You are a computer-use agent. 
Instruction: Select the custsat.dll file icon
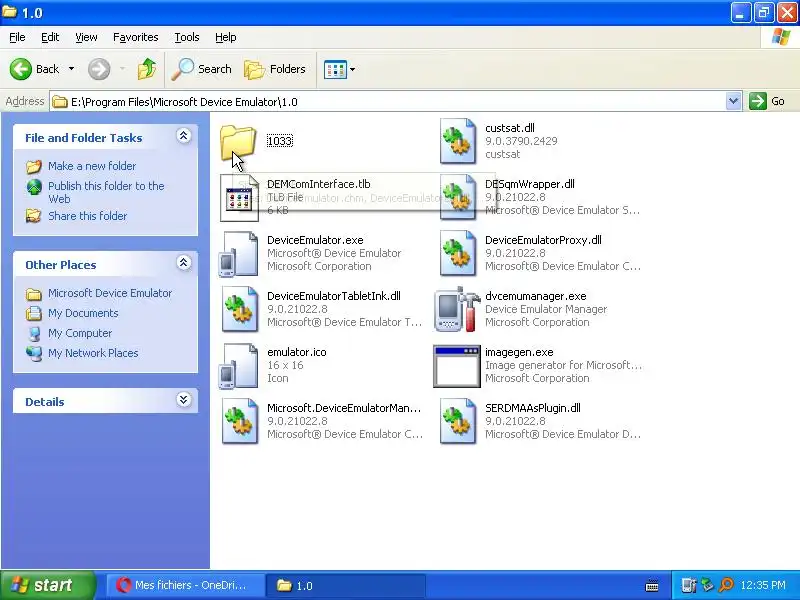(x=458, y=141)
